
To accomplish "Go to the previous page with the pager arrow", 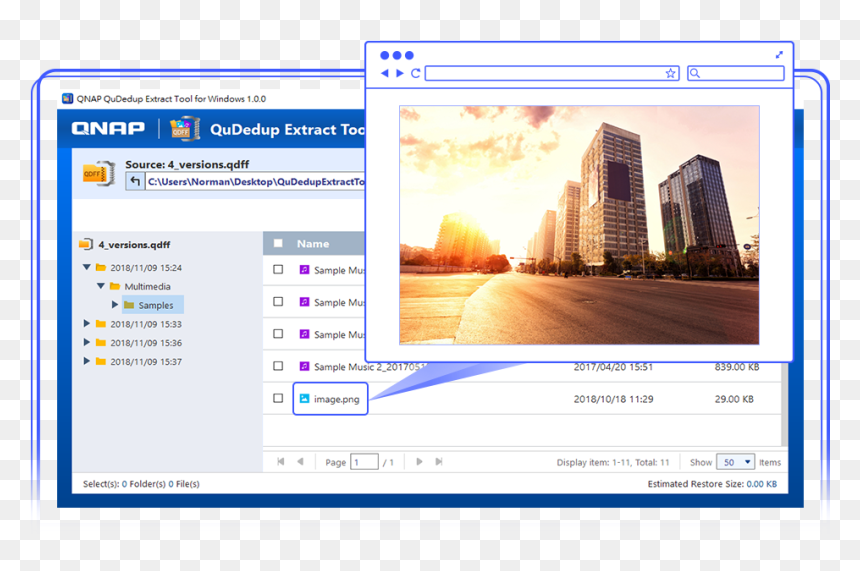I will pos(300,462).
